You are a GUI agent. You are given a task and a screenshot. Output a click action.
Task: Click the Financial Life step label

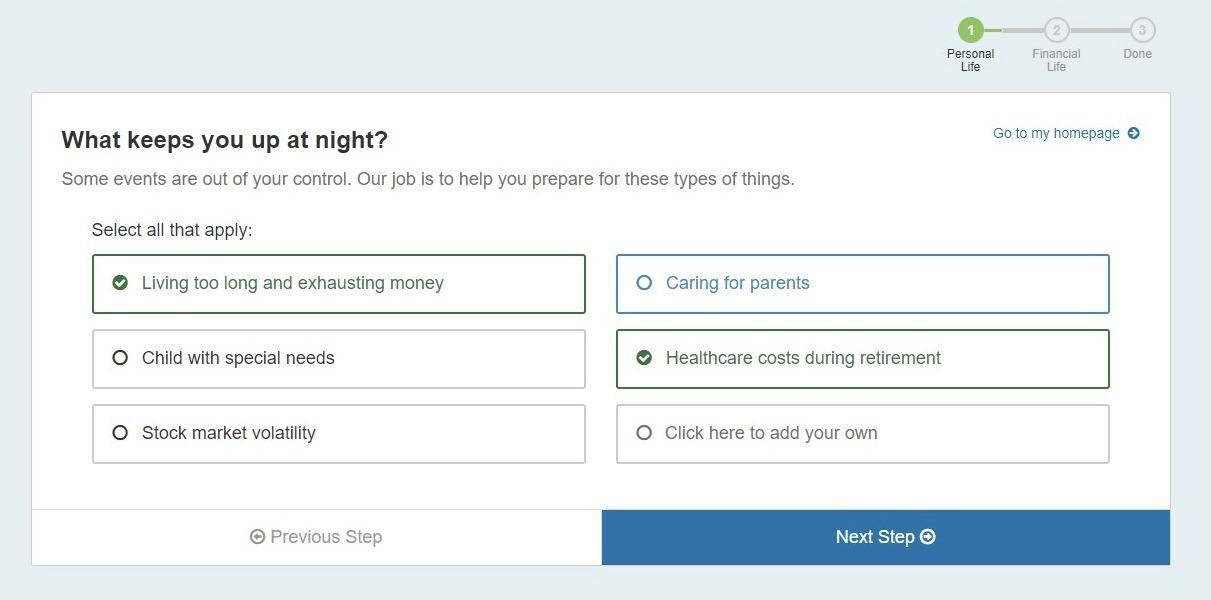pos(1056,60)
